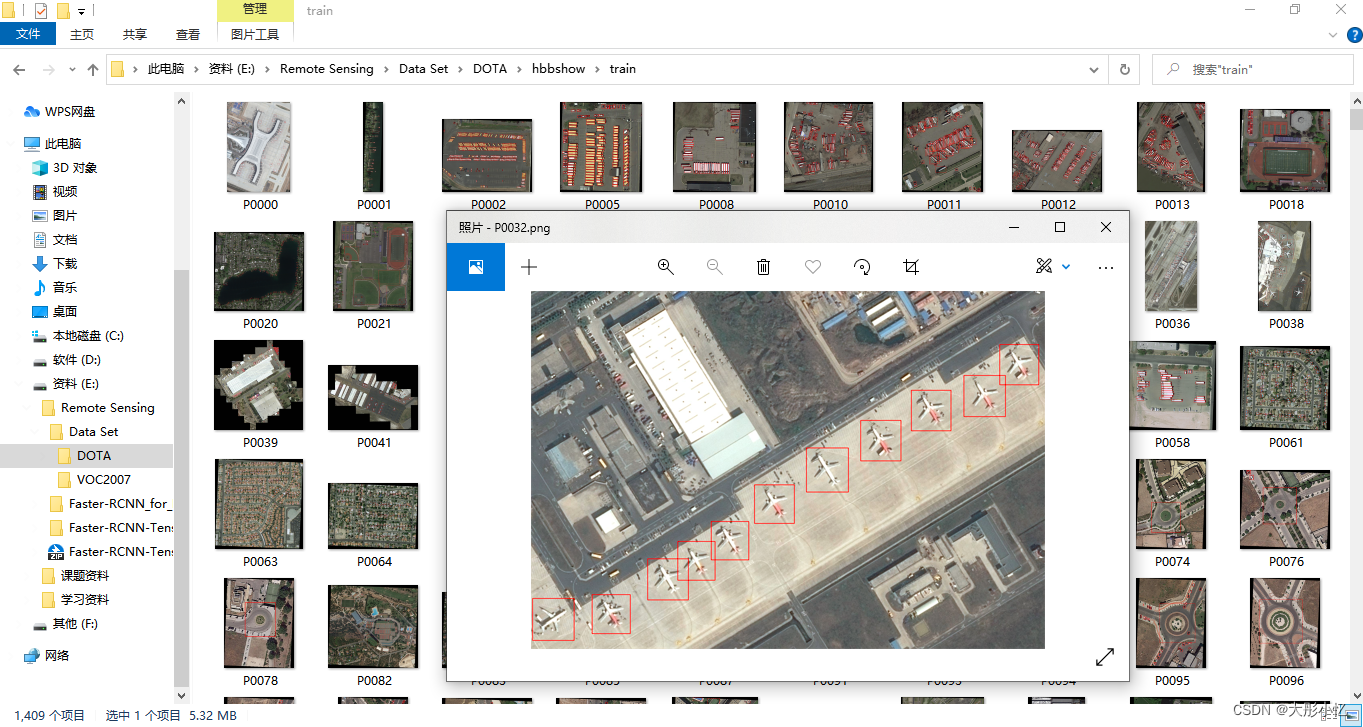This screenshot has width=1363, height=727.
Task: Maximize the Photos window P0032.png
Action: (1060, 227)
